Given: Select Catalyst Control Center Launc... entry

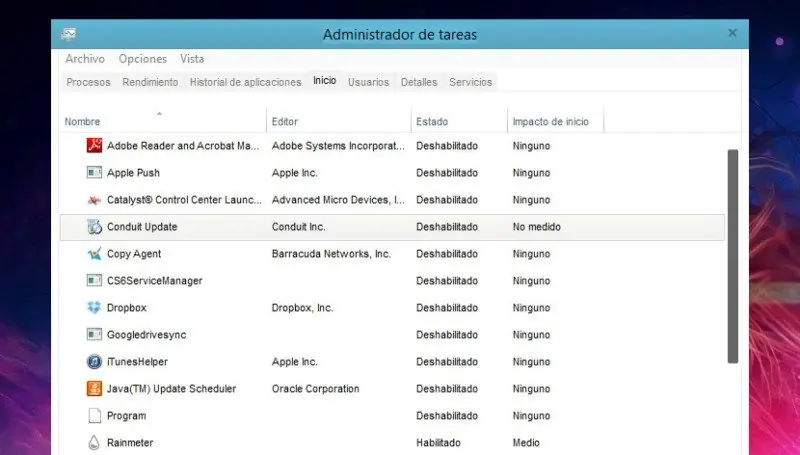Looking at the screenshot, I should (184, 200).
